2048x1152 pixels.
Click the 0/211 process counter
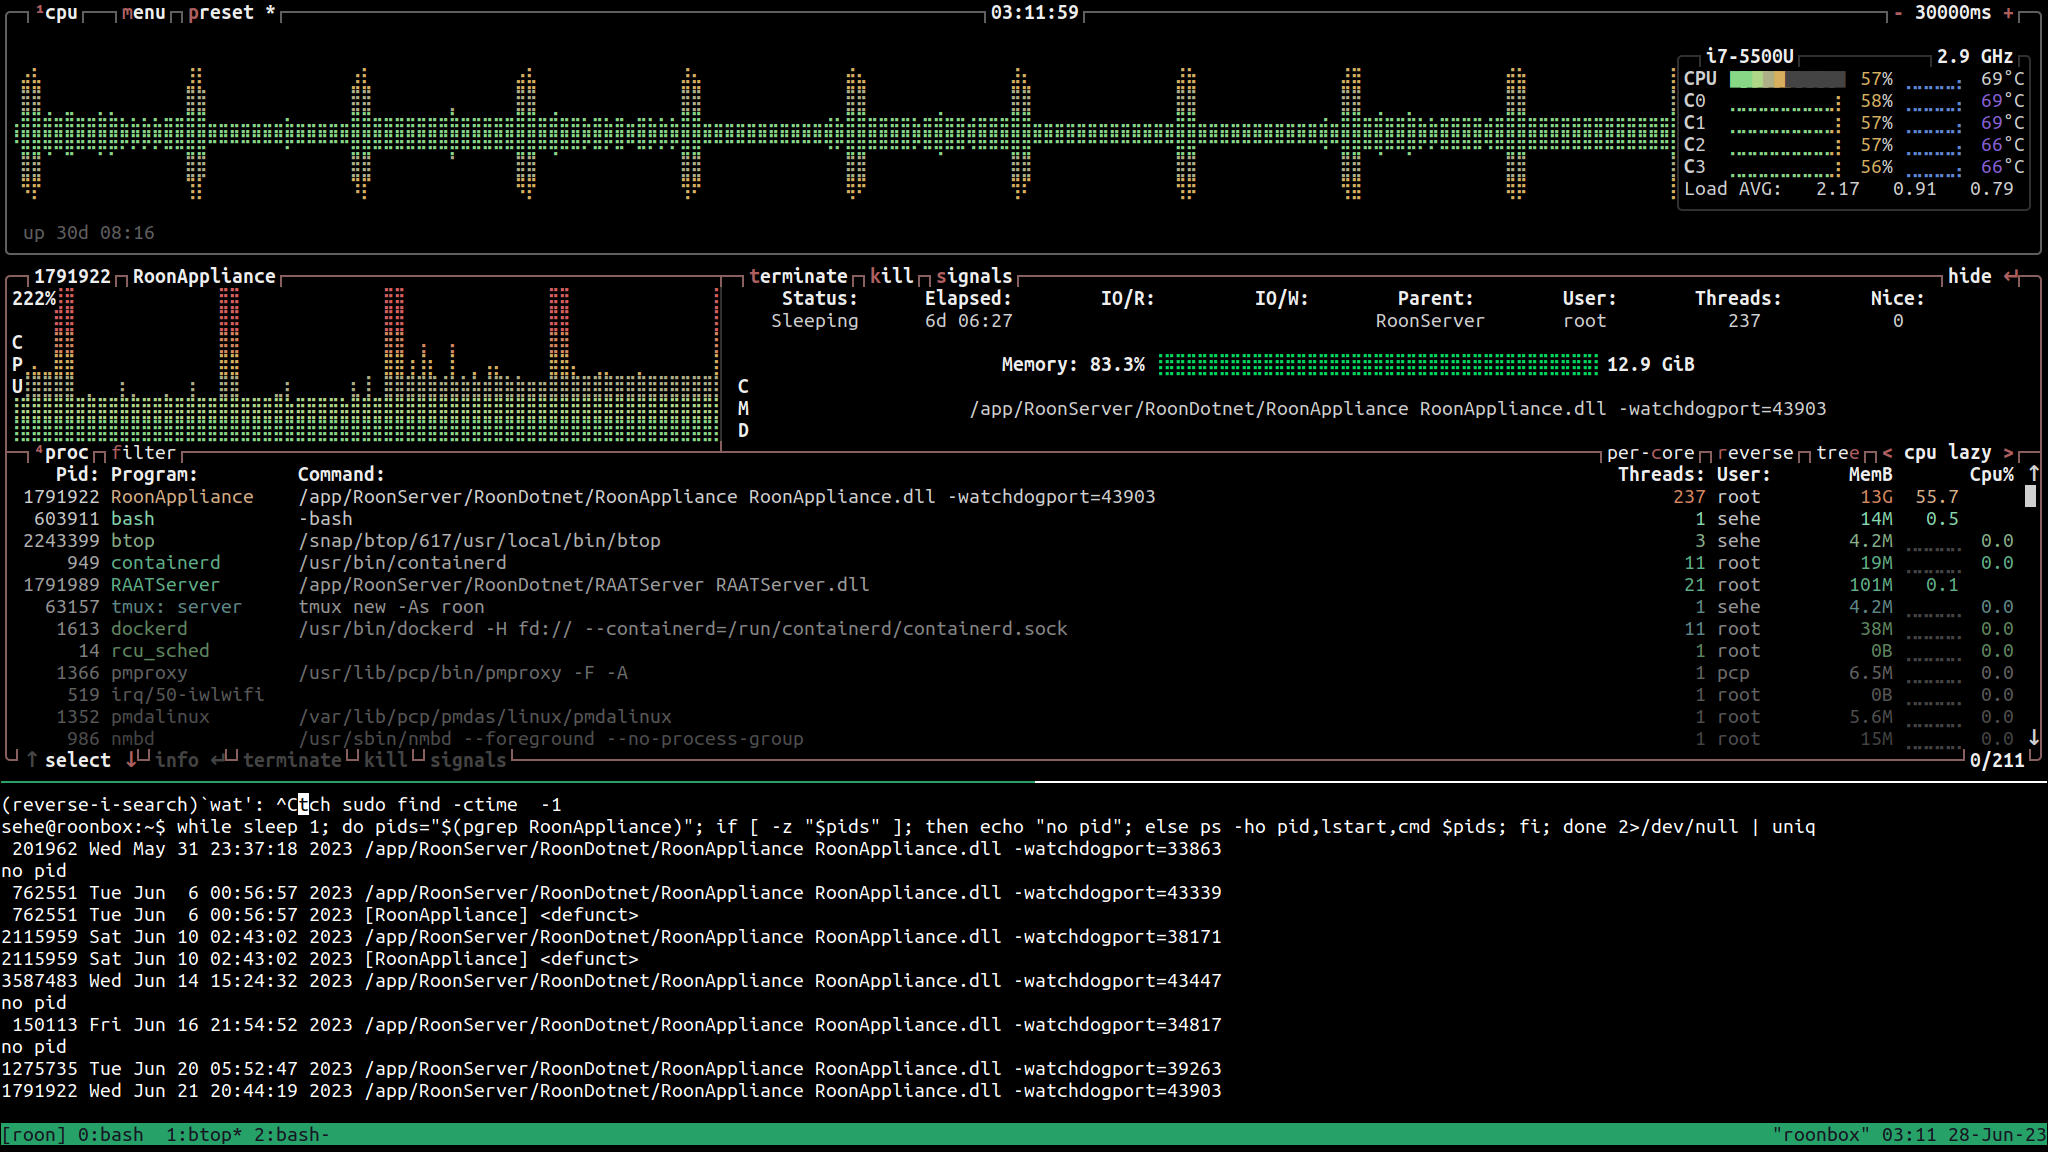click(1997, 760)
